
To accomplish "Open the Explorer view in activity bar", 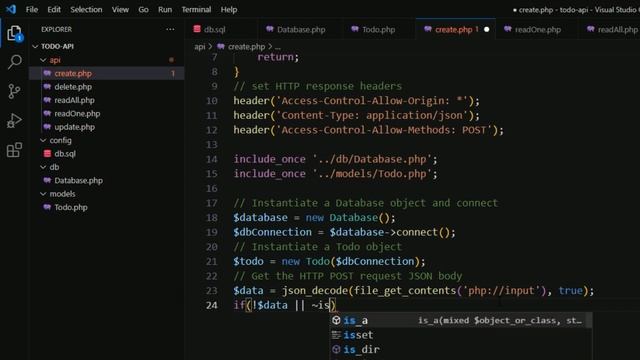I will click(x=14, y=33).
